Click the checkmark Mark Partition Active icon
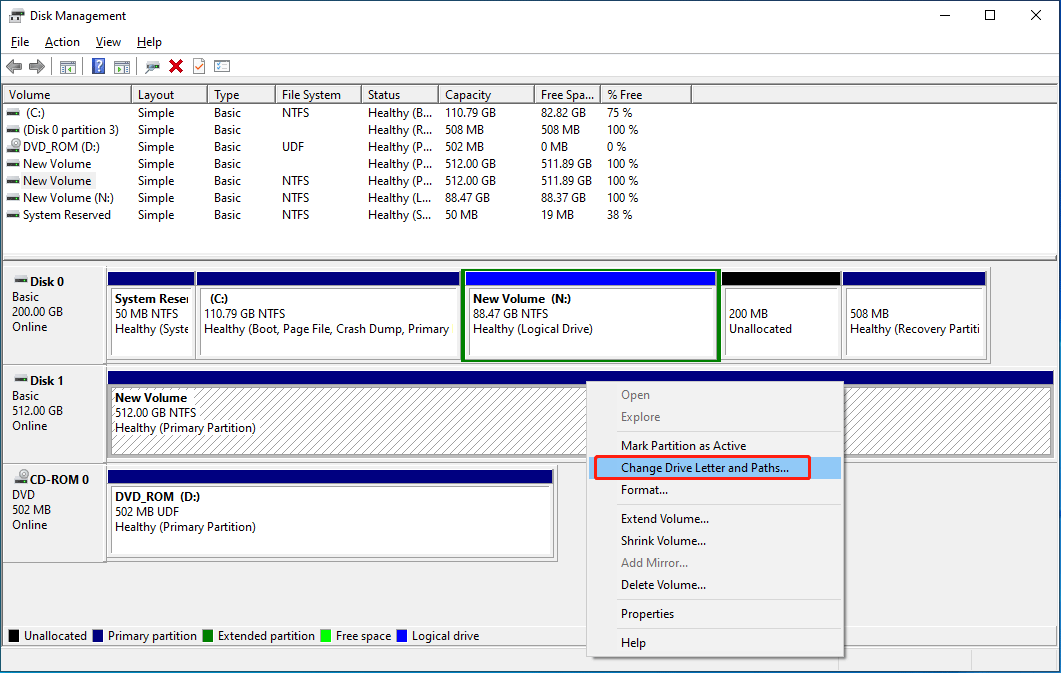This screenshot has width=1061, height=673. [199, 67]
